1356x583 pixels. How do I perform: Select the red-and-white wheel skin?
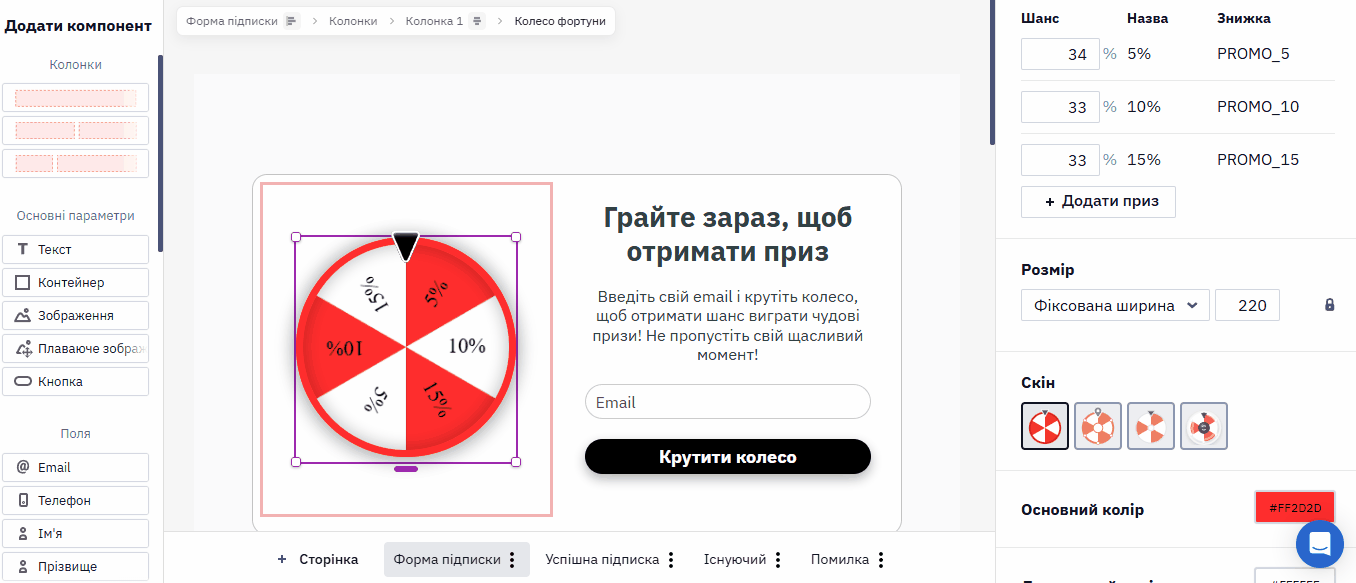(x=1045, y=426)
